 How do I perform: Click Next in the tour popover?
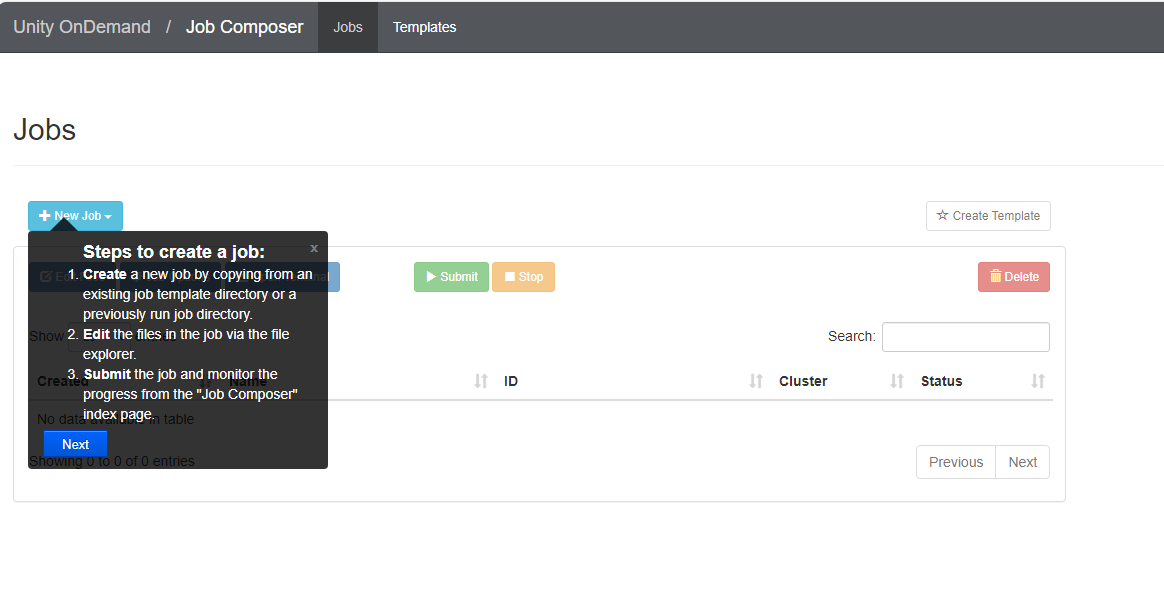75,444
